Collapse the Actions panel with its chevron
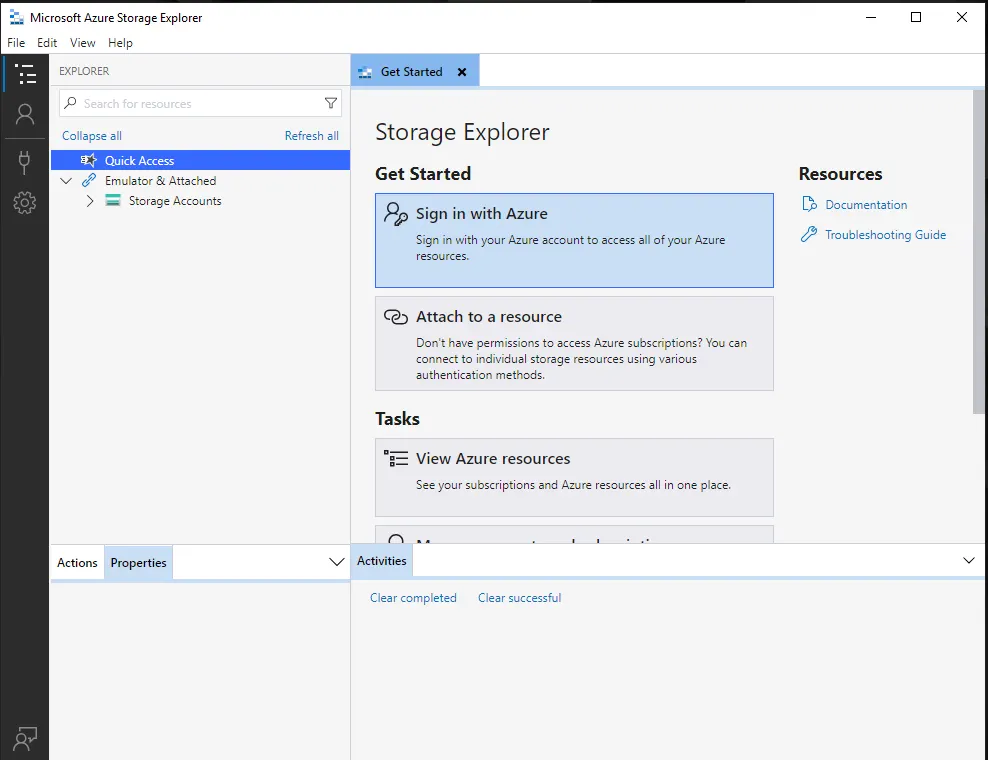The height and width of the screenshot is (760, 988). (336, 563)
